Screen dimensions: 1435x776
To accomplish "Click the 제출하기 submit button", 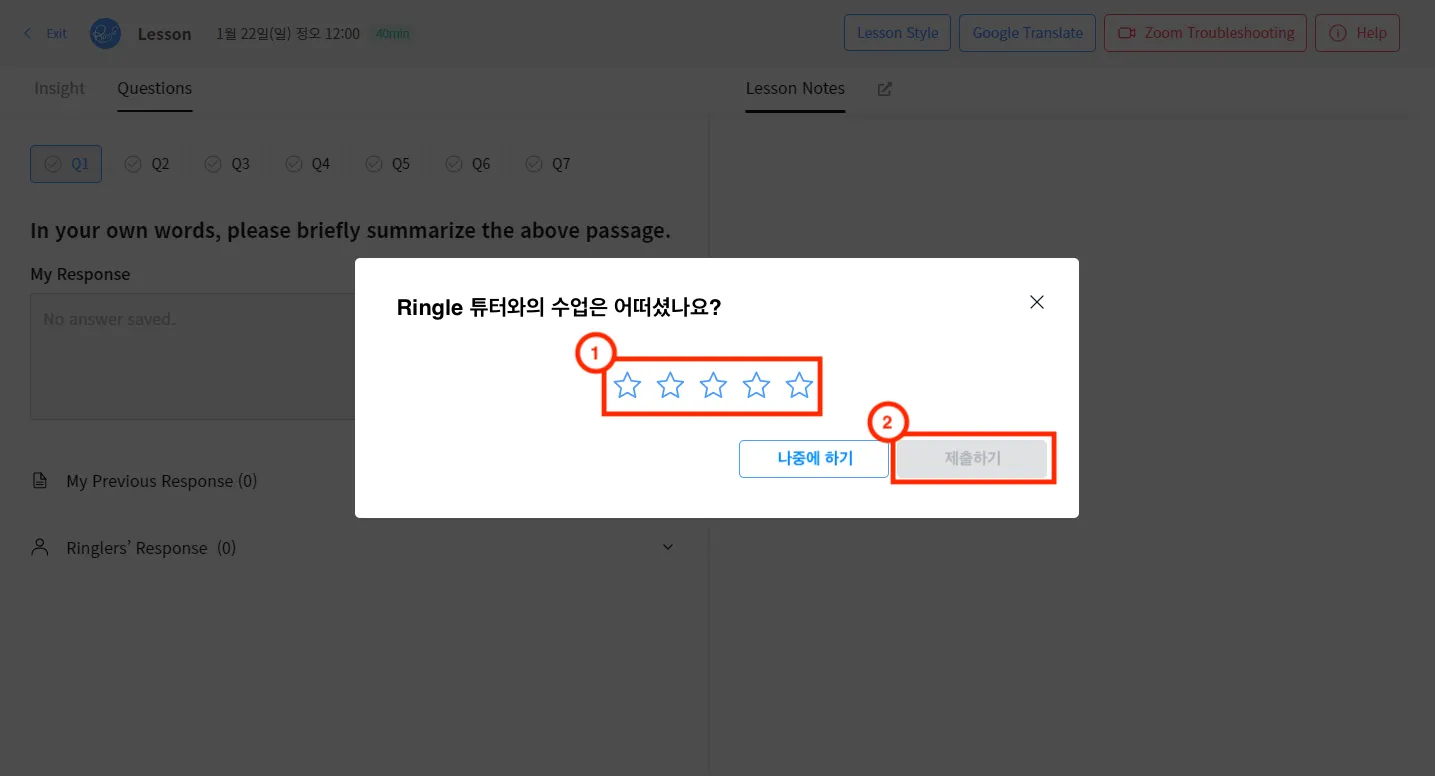I will pos(972,459).
